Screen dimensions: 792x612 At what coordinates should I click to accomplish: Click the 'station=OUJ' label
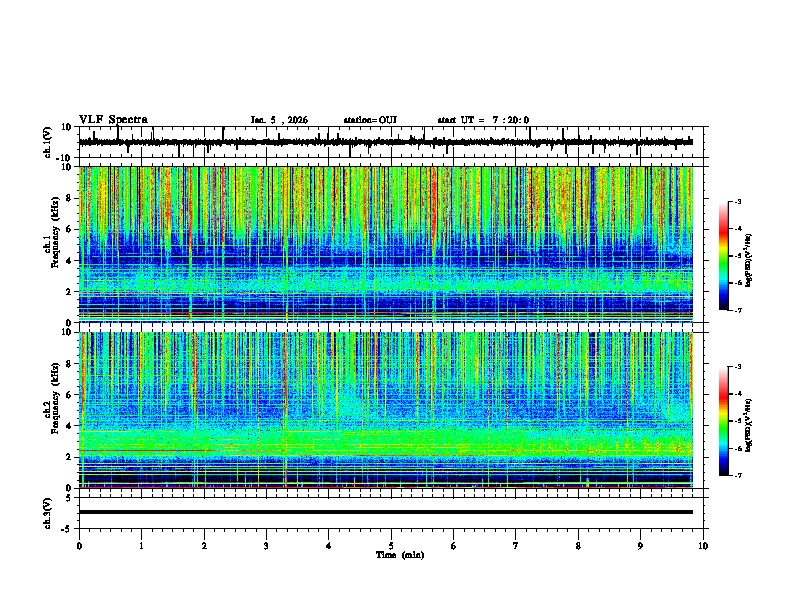coord(370,120)
